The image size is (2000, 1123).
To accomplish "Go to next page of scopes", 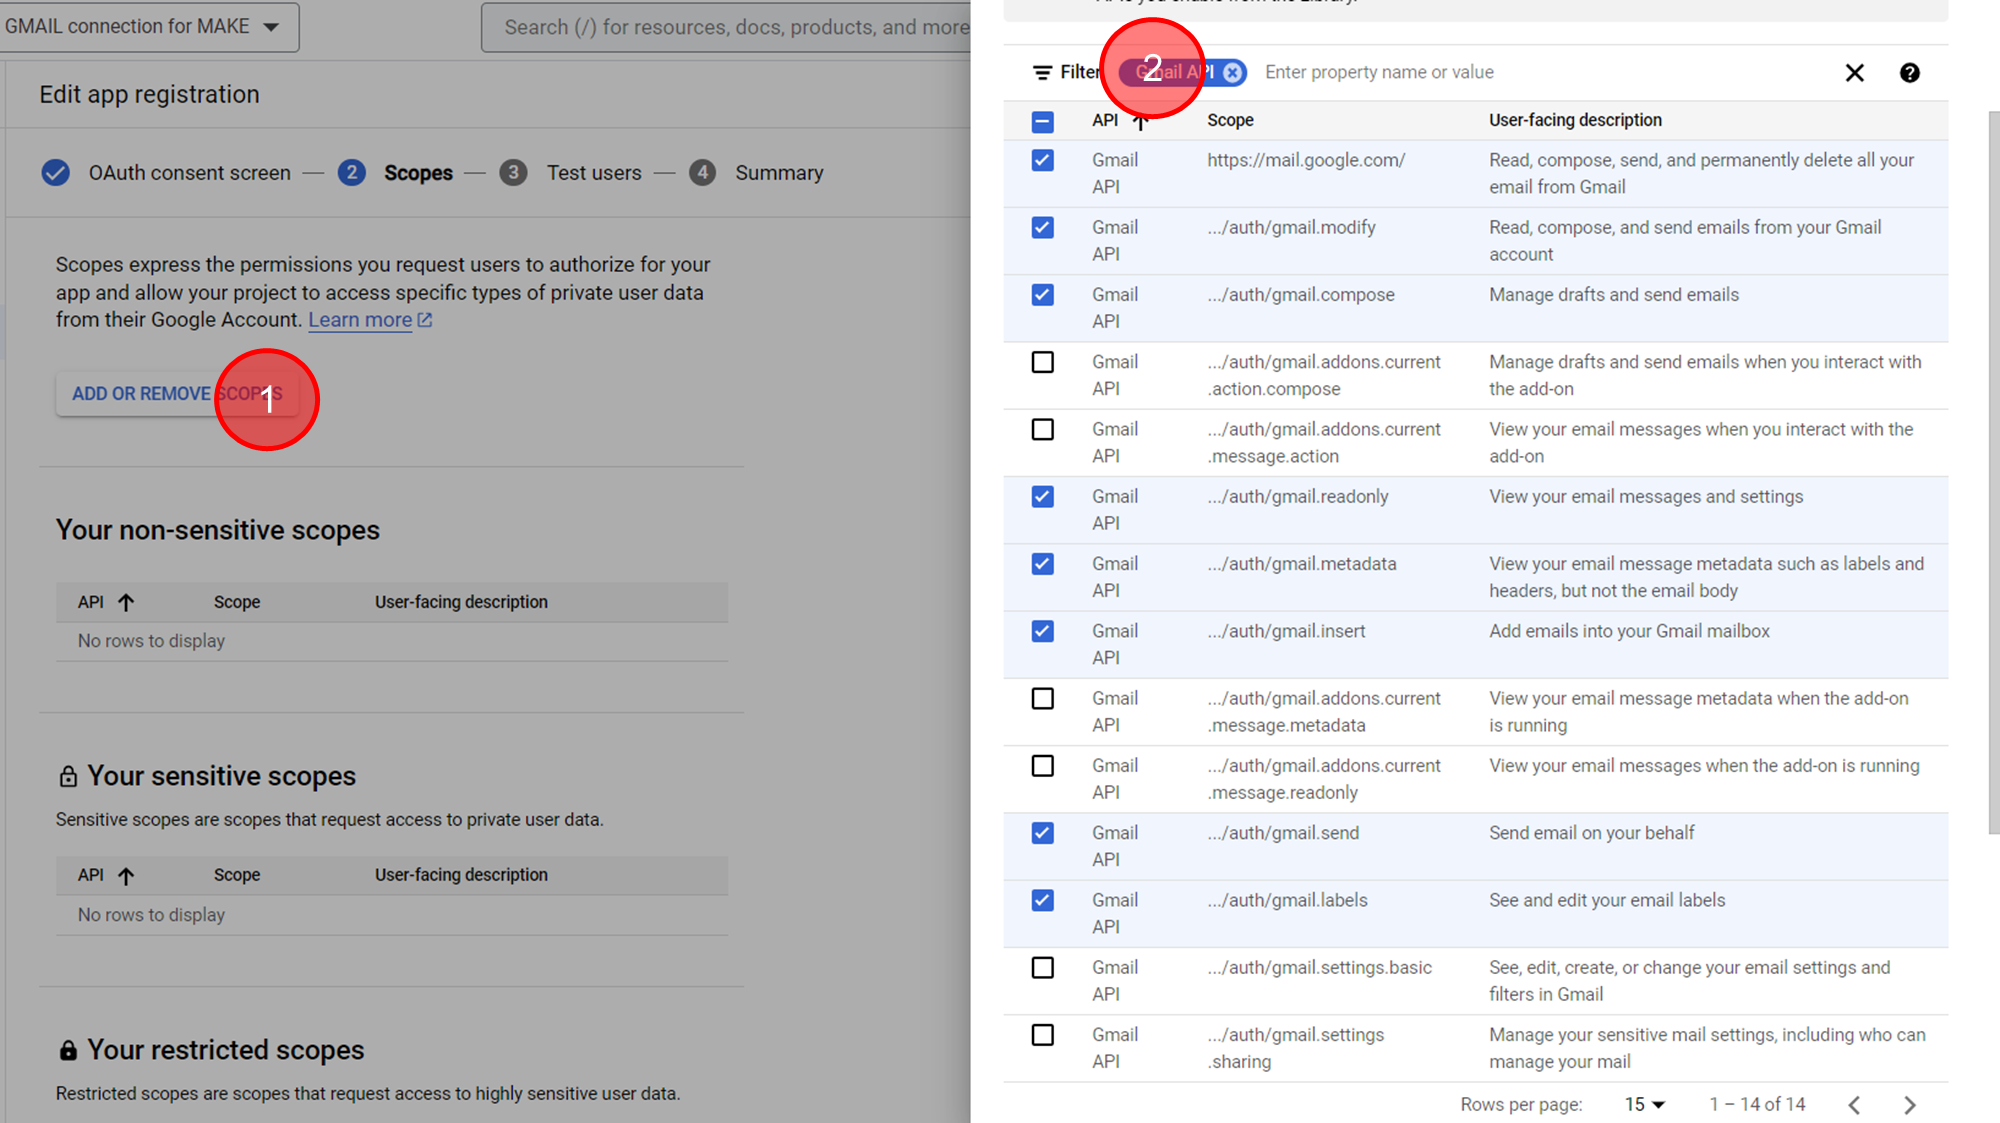I will click(x=1909, y=1104).
